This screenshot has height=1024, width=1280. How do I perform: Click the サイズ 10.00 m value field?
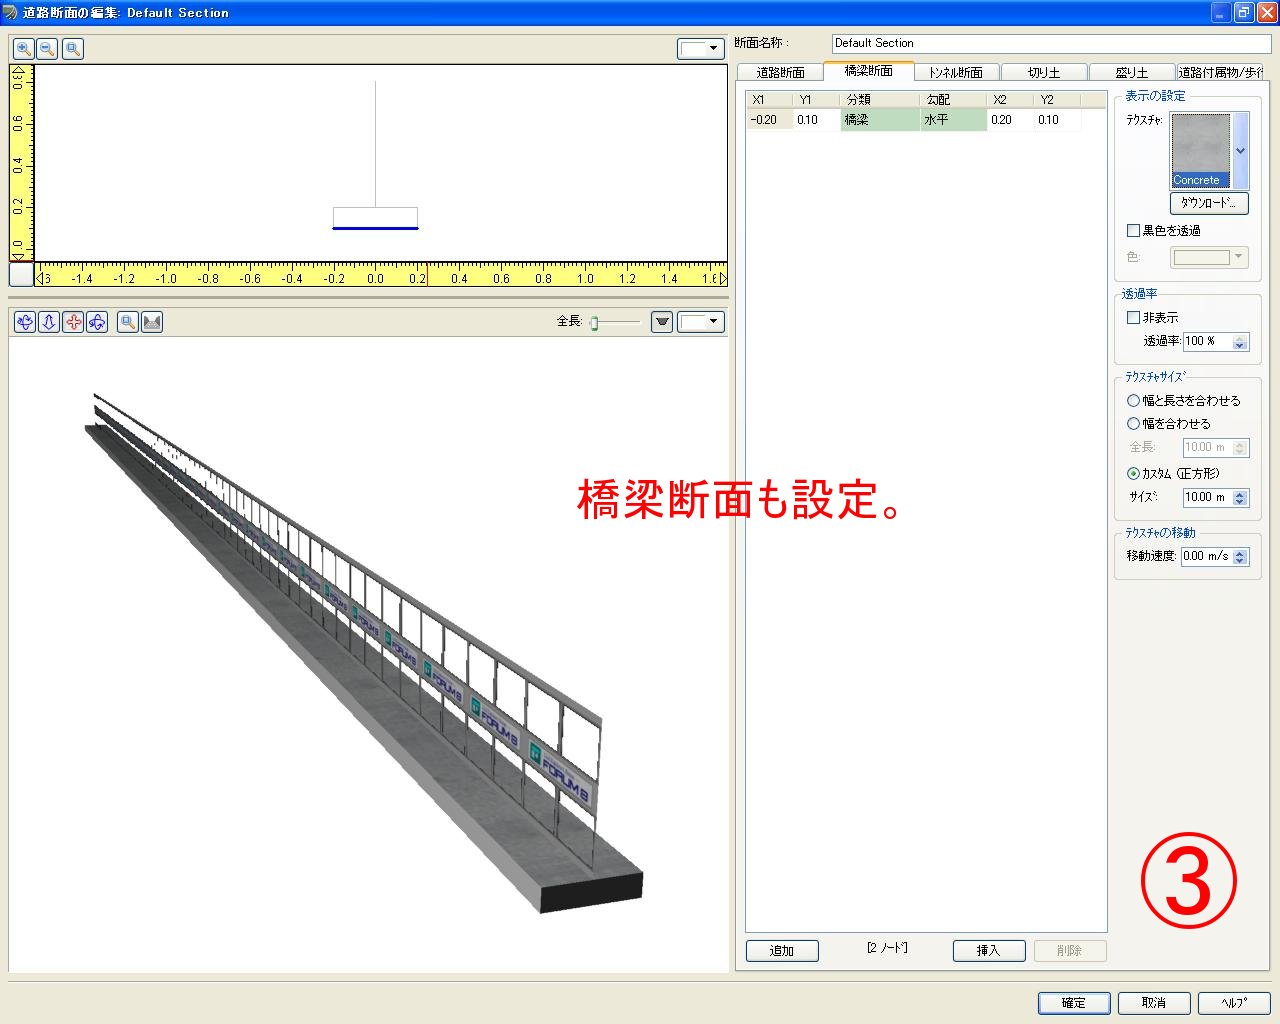coord(1208,497)
